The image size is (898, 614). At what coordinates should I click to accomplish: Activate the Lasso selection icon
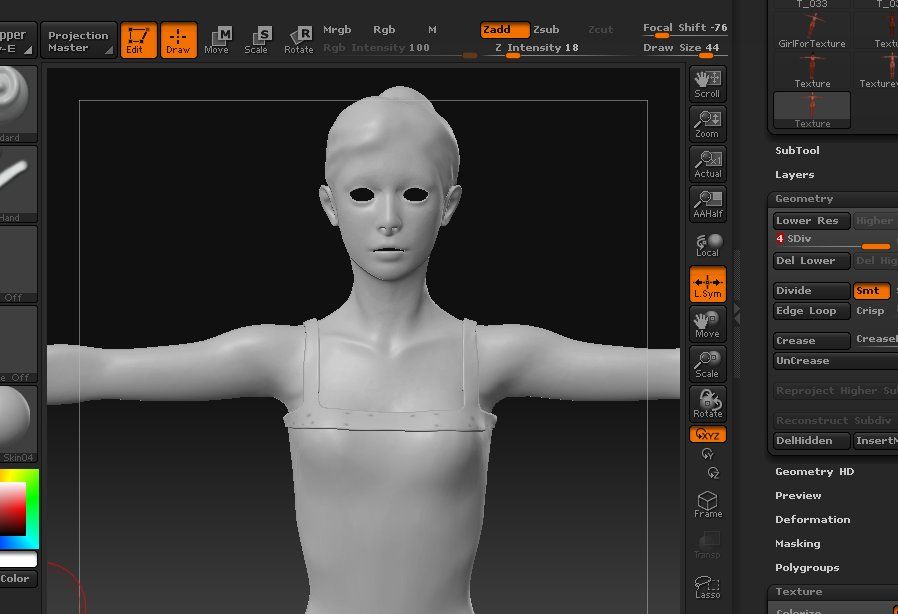pyautogui.click(x=708, y=586)
